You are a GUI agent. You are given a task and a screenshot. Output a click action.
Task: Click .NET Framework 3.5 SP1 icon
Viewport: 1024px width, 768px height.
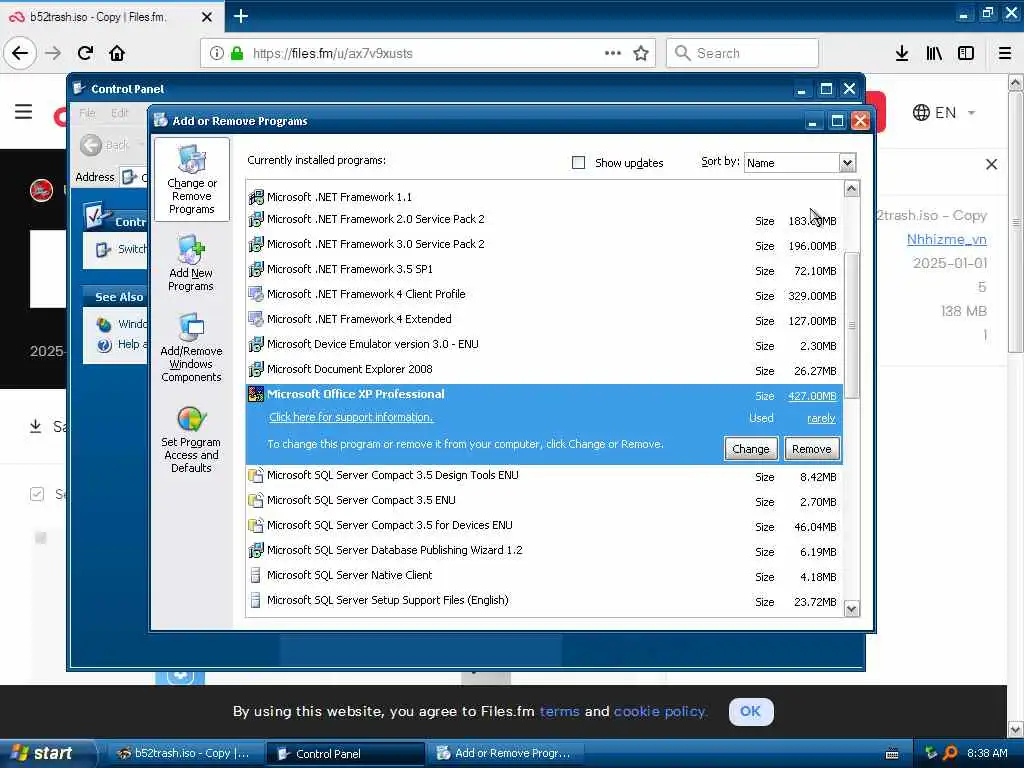[256, 269]
